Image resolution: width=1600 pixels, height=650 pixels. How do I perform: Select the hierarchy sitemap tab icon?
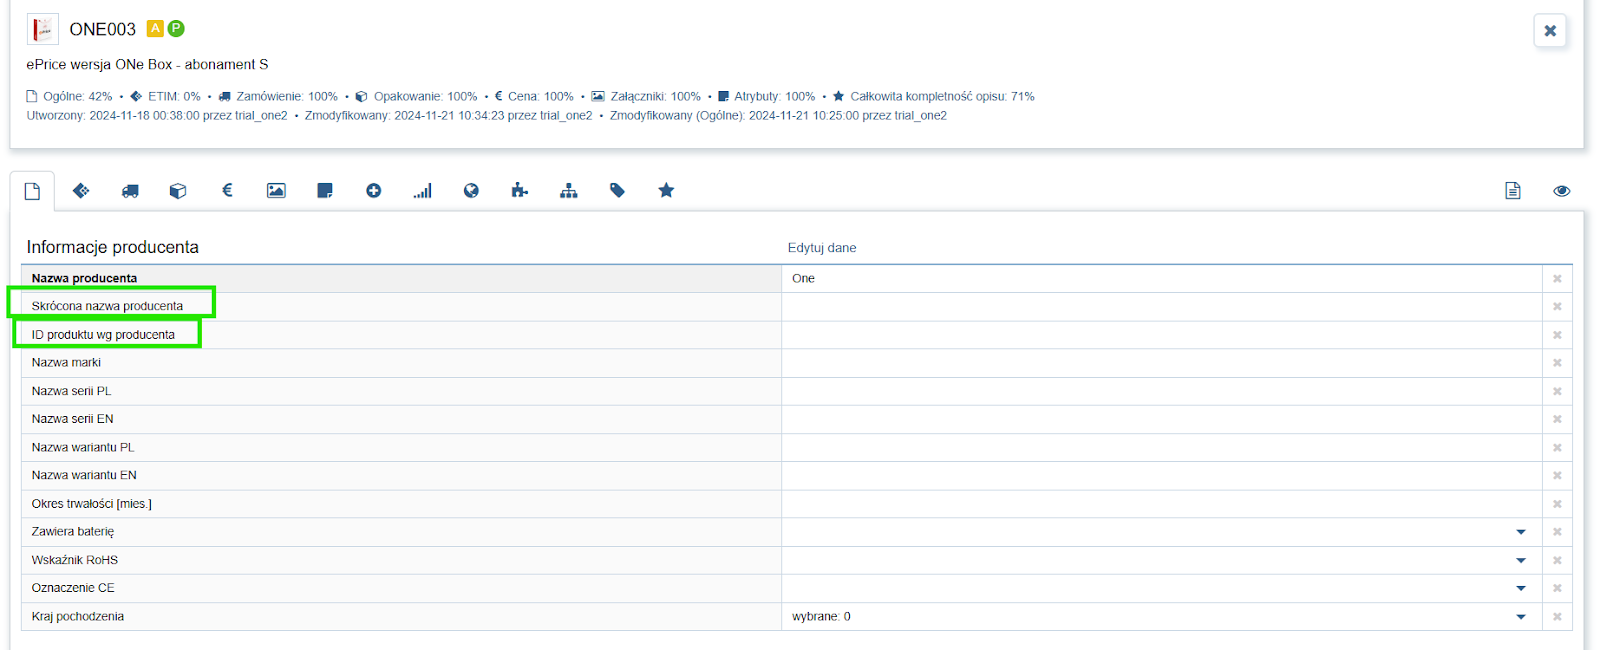tap(569, 191)
